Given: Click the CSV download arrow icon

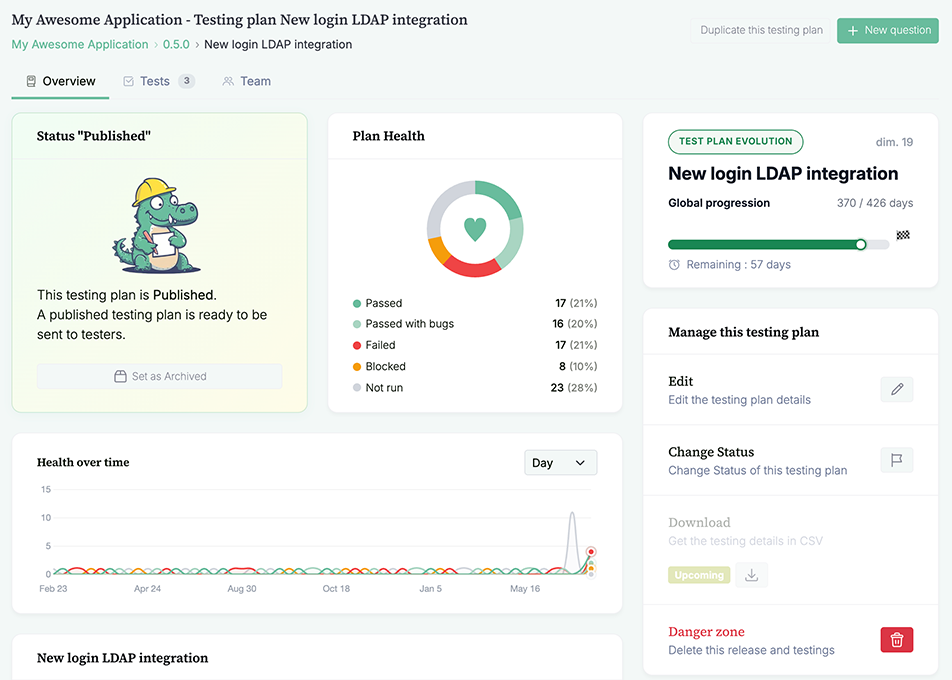Looking at the screenshot, I should tap(752, 575).
